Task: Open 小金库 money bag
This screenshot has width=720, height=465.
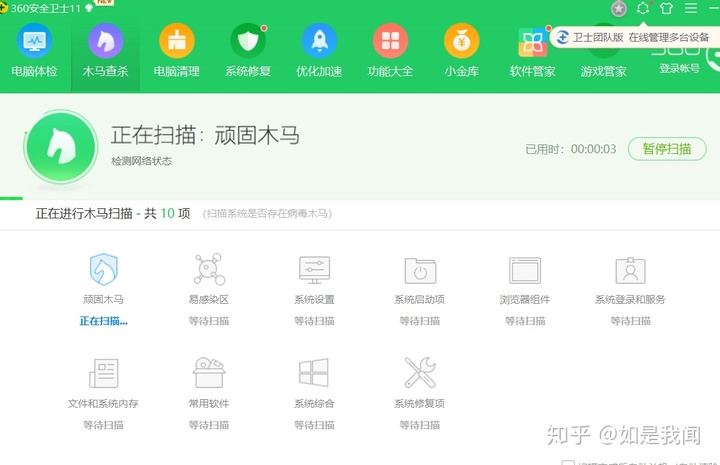Action: [x=461, y=50]
